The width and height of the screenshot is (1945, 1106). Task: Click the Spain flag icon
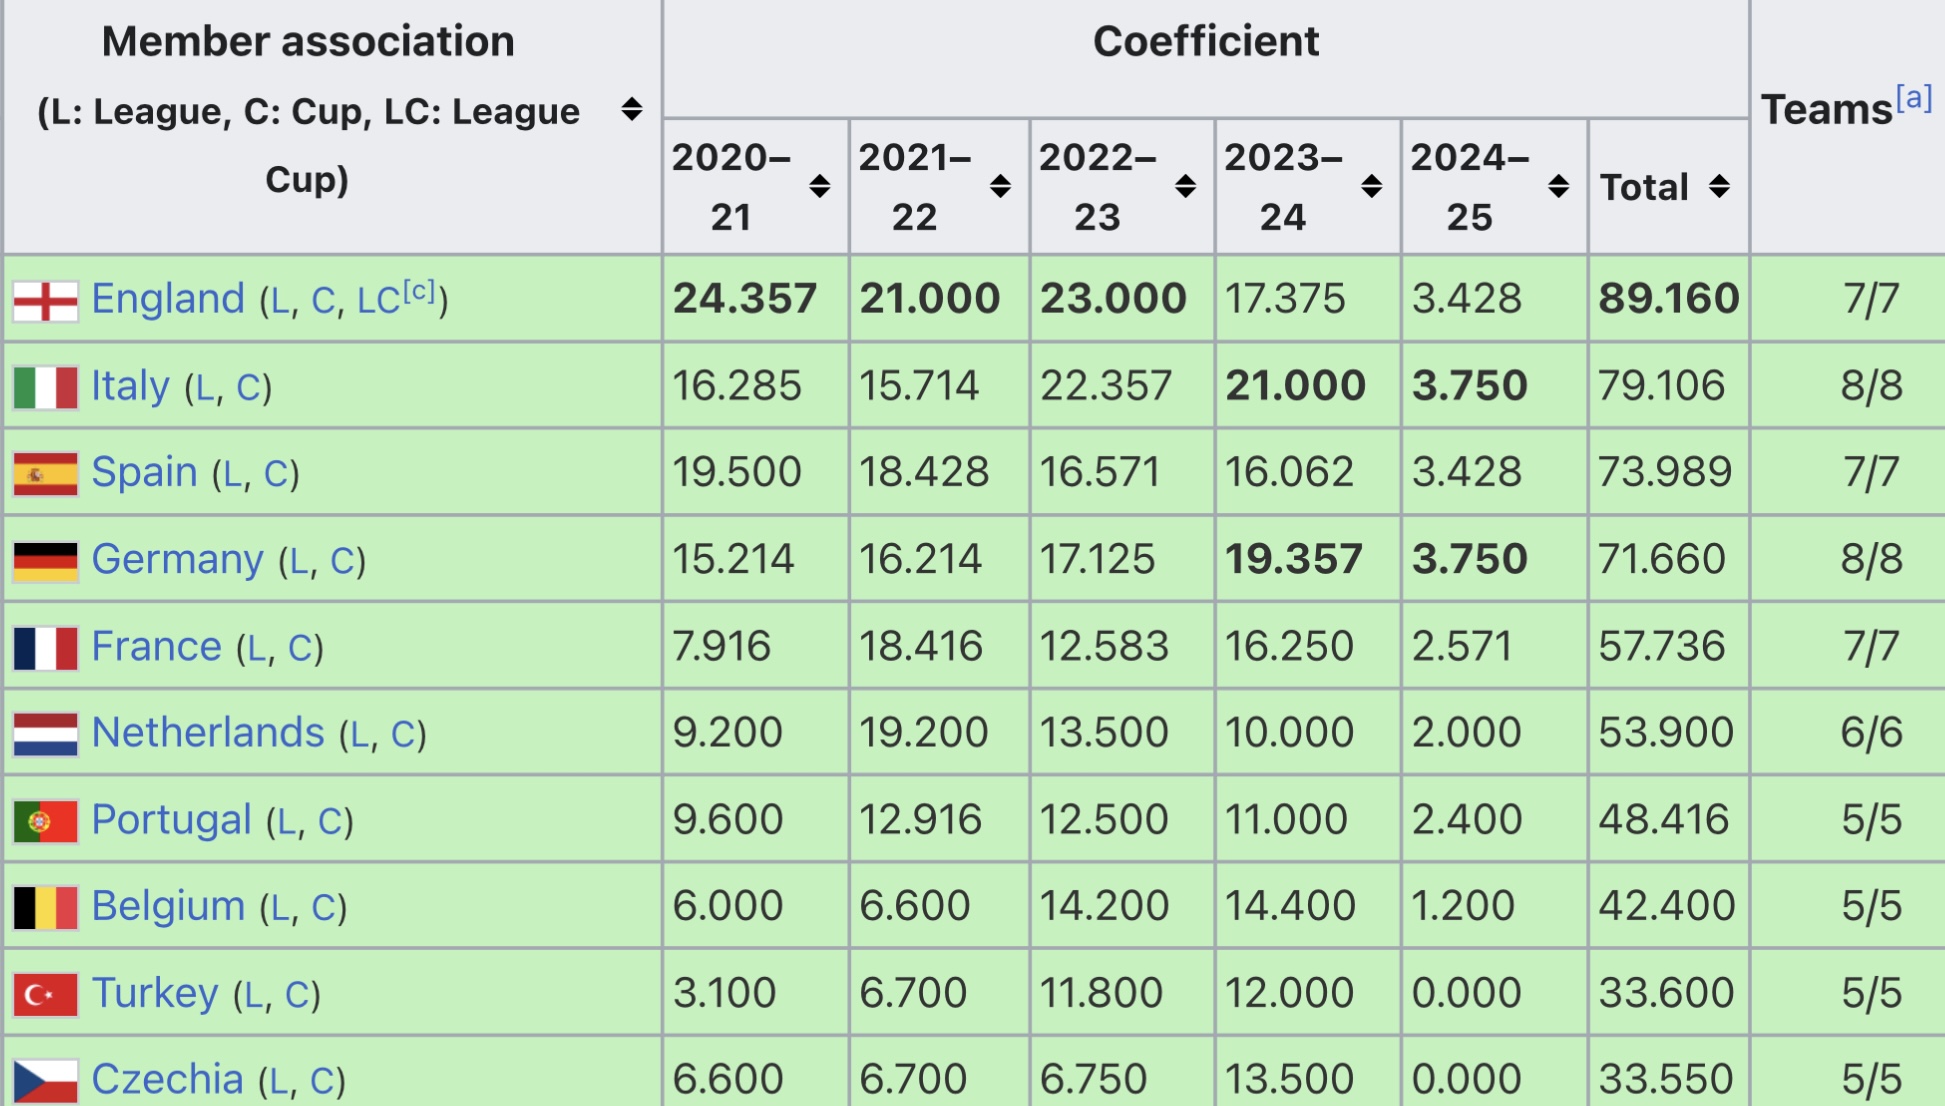click(x=46, y=474)
